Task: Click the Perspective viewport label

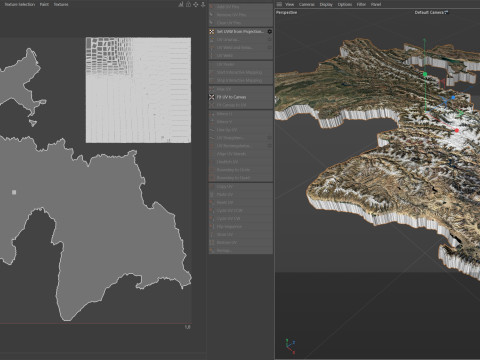Action: 287,12
